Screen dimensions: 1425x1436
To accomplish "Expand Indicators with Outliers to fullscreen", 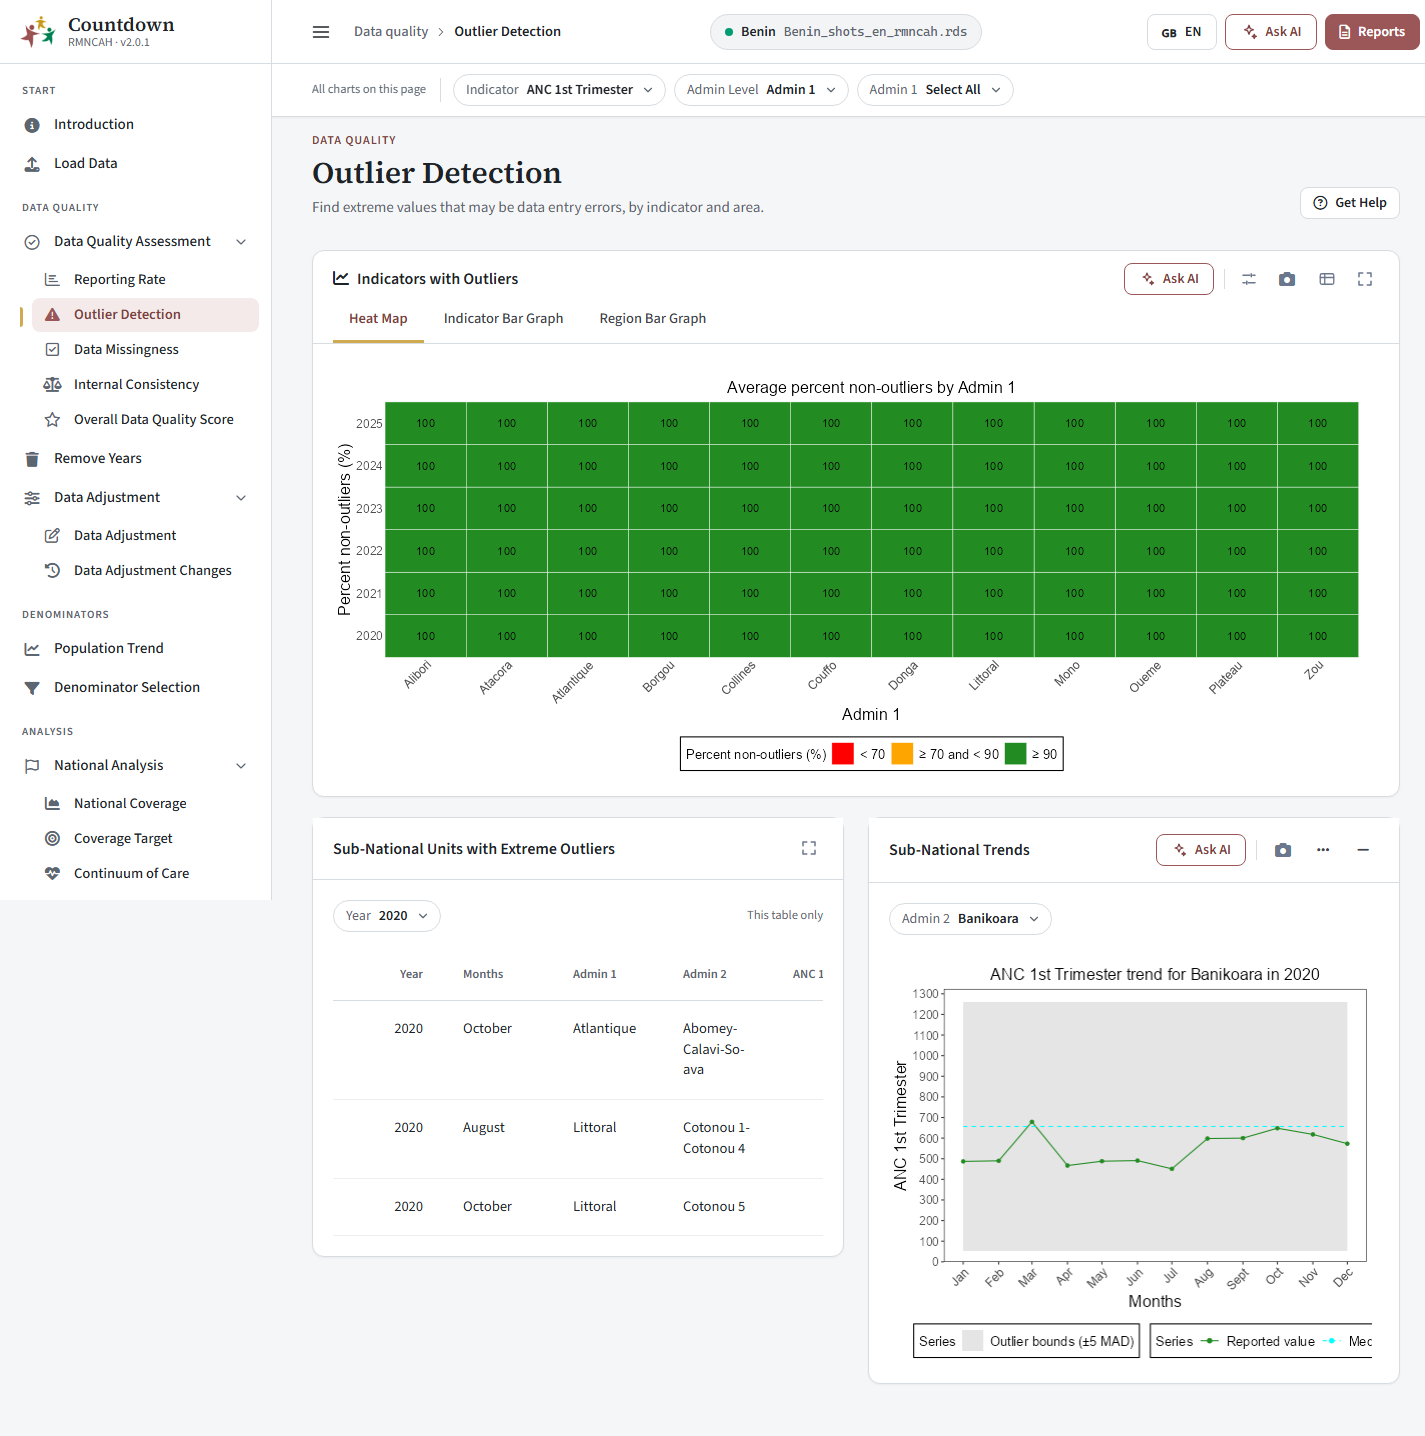I will pyautogui.click(x=1365, y=279).
